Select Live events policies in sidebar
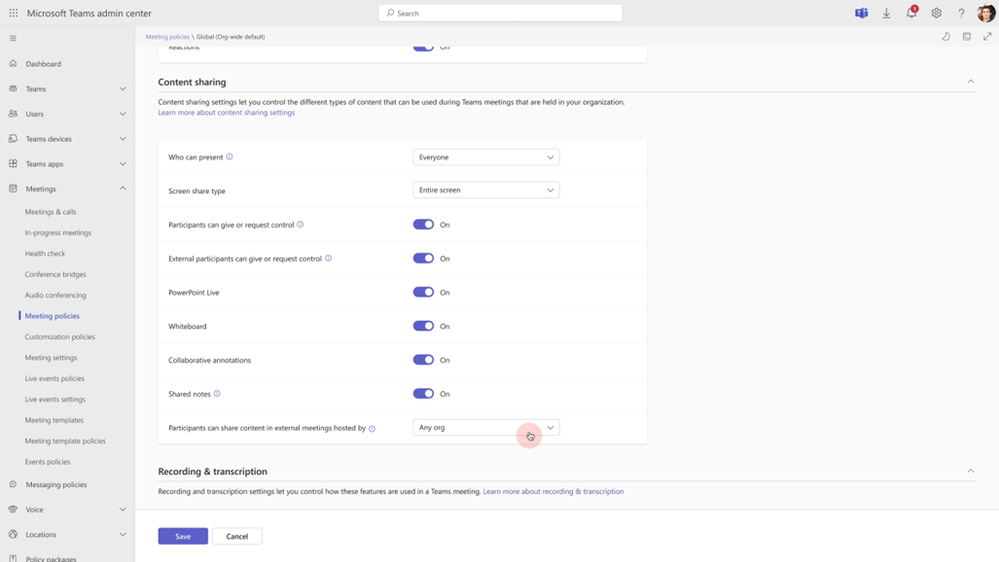This screenshot has width=999, height=562. pos(55,379)
